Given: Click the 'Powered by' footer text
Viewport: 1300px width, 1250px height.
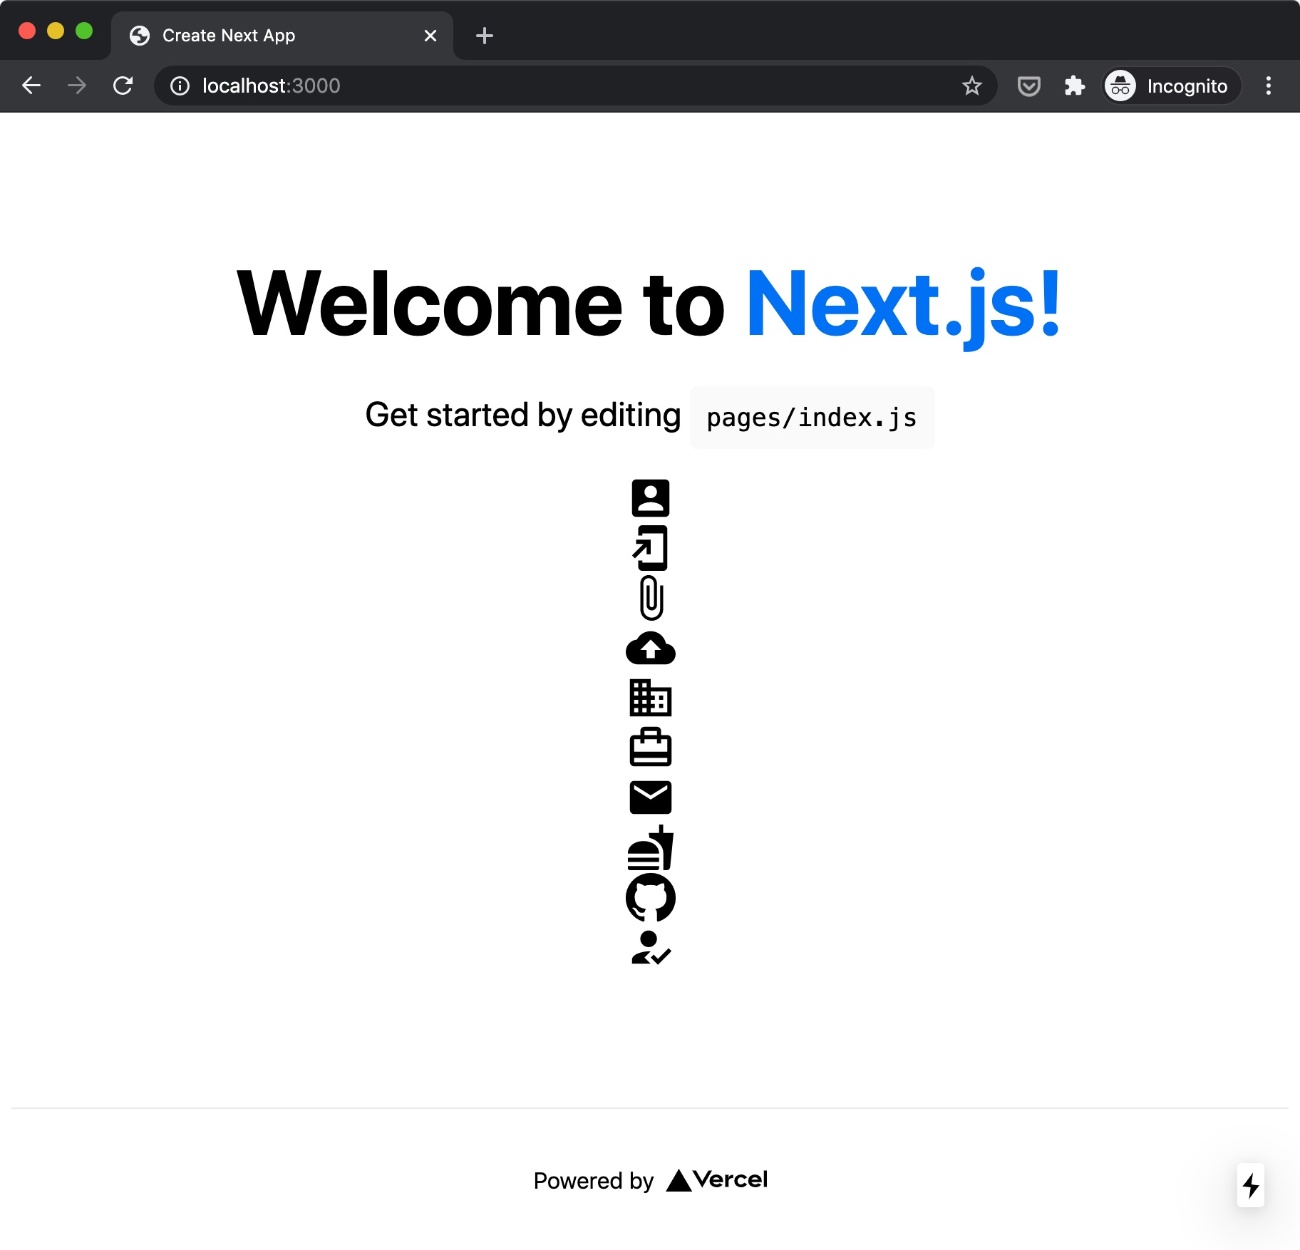Looking at the screenshot, I should coord(594,1181).
